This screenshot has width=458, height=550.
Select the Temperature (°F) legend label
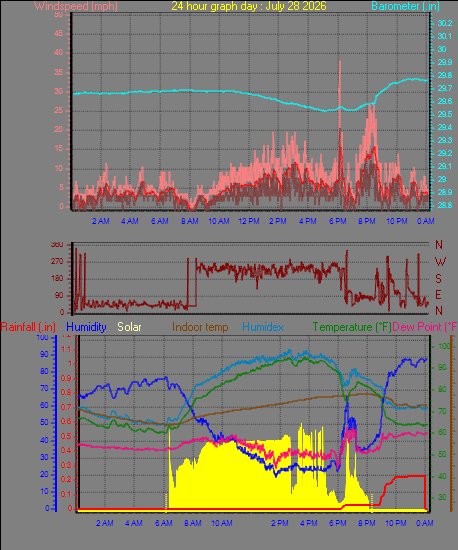[x=352, y=327]
